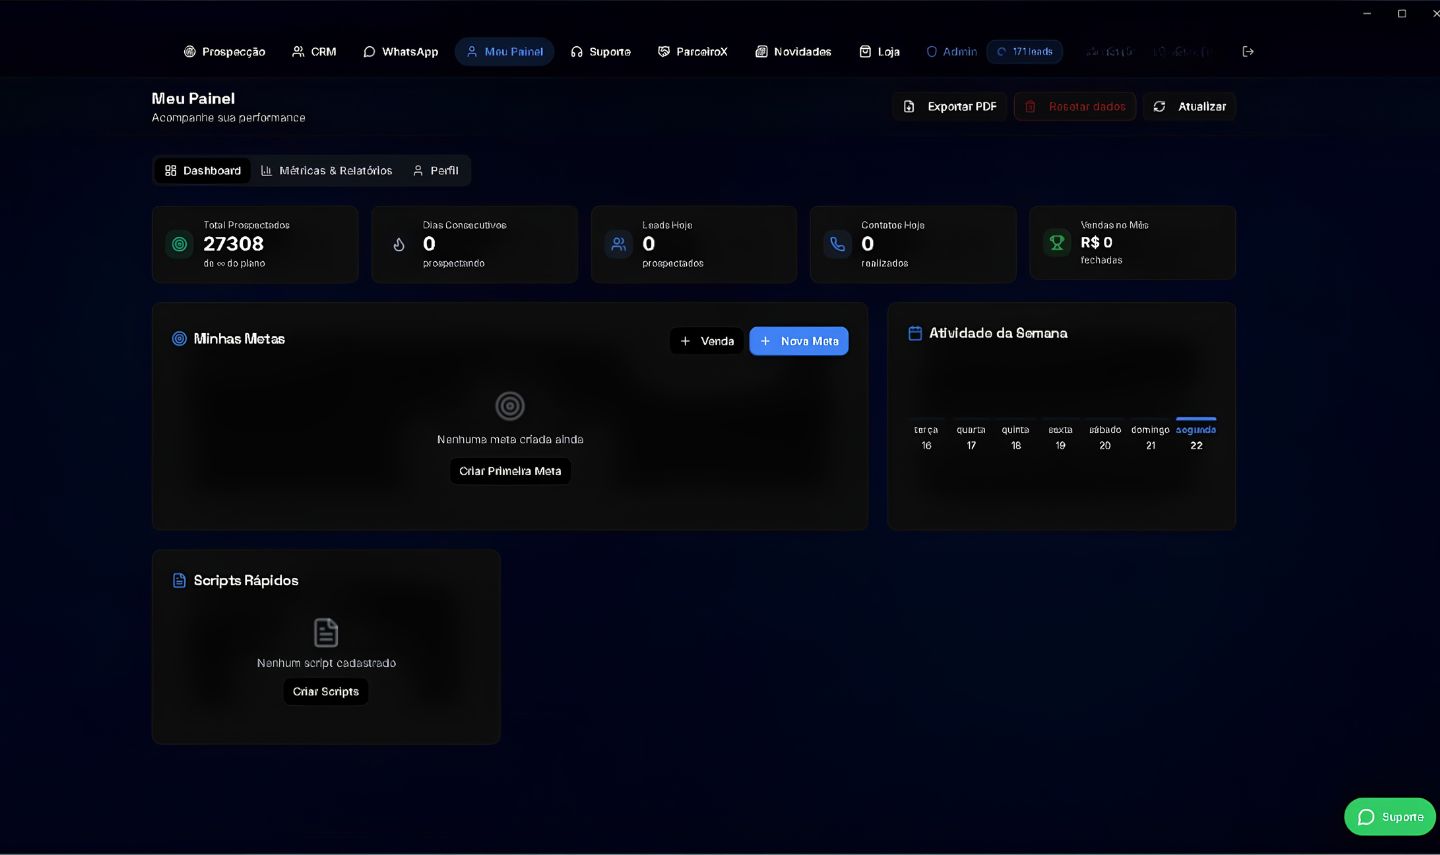1440x855 pixels.
Task: Select segunda 22 highlighted day
Action: pos(1196,436)
